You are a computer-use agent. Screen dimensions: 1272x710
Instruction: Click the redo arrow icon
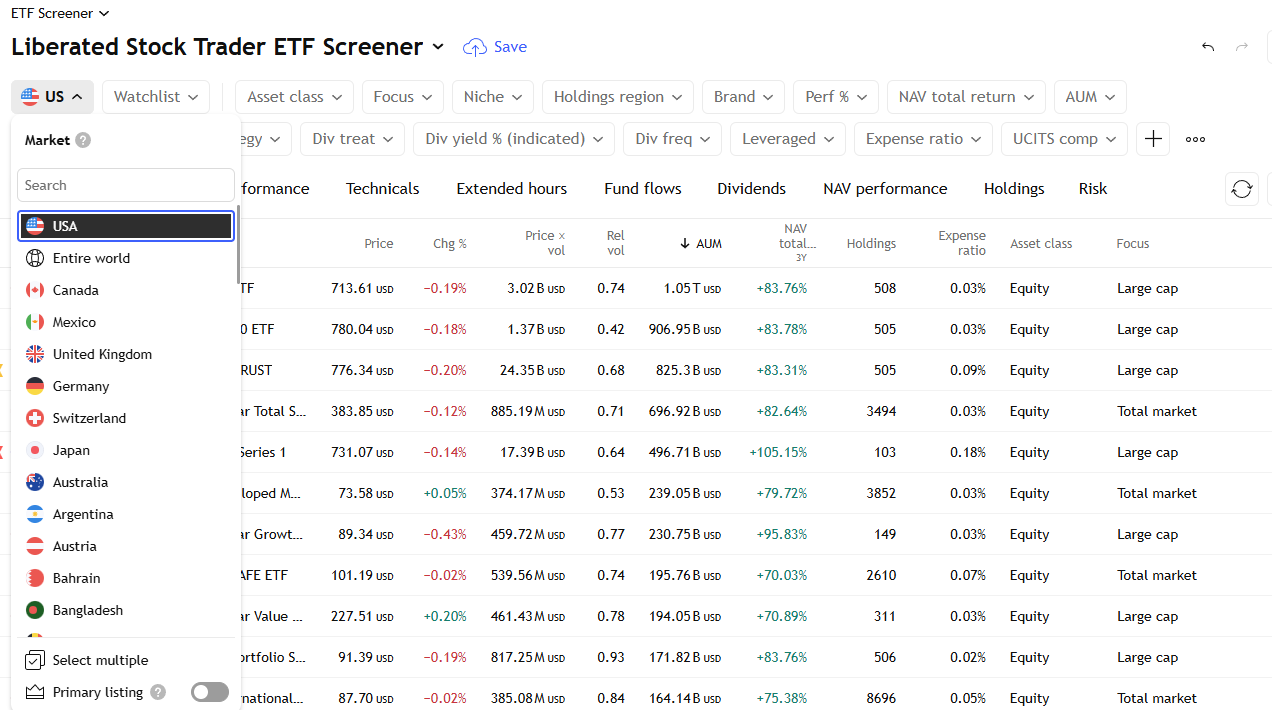(x=1242, y=47)
